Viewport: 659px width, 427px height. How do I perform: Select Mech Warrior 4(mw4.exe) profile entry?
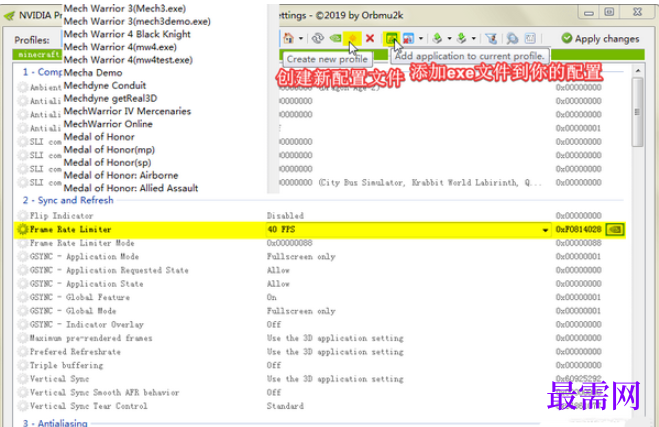[120, 47]
